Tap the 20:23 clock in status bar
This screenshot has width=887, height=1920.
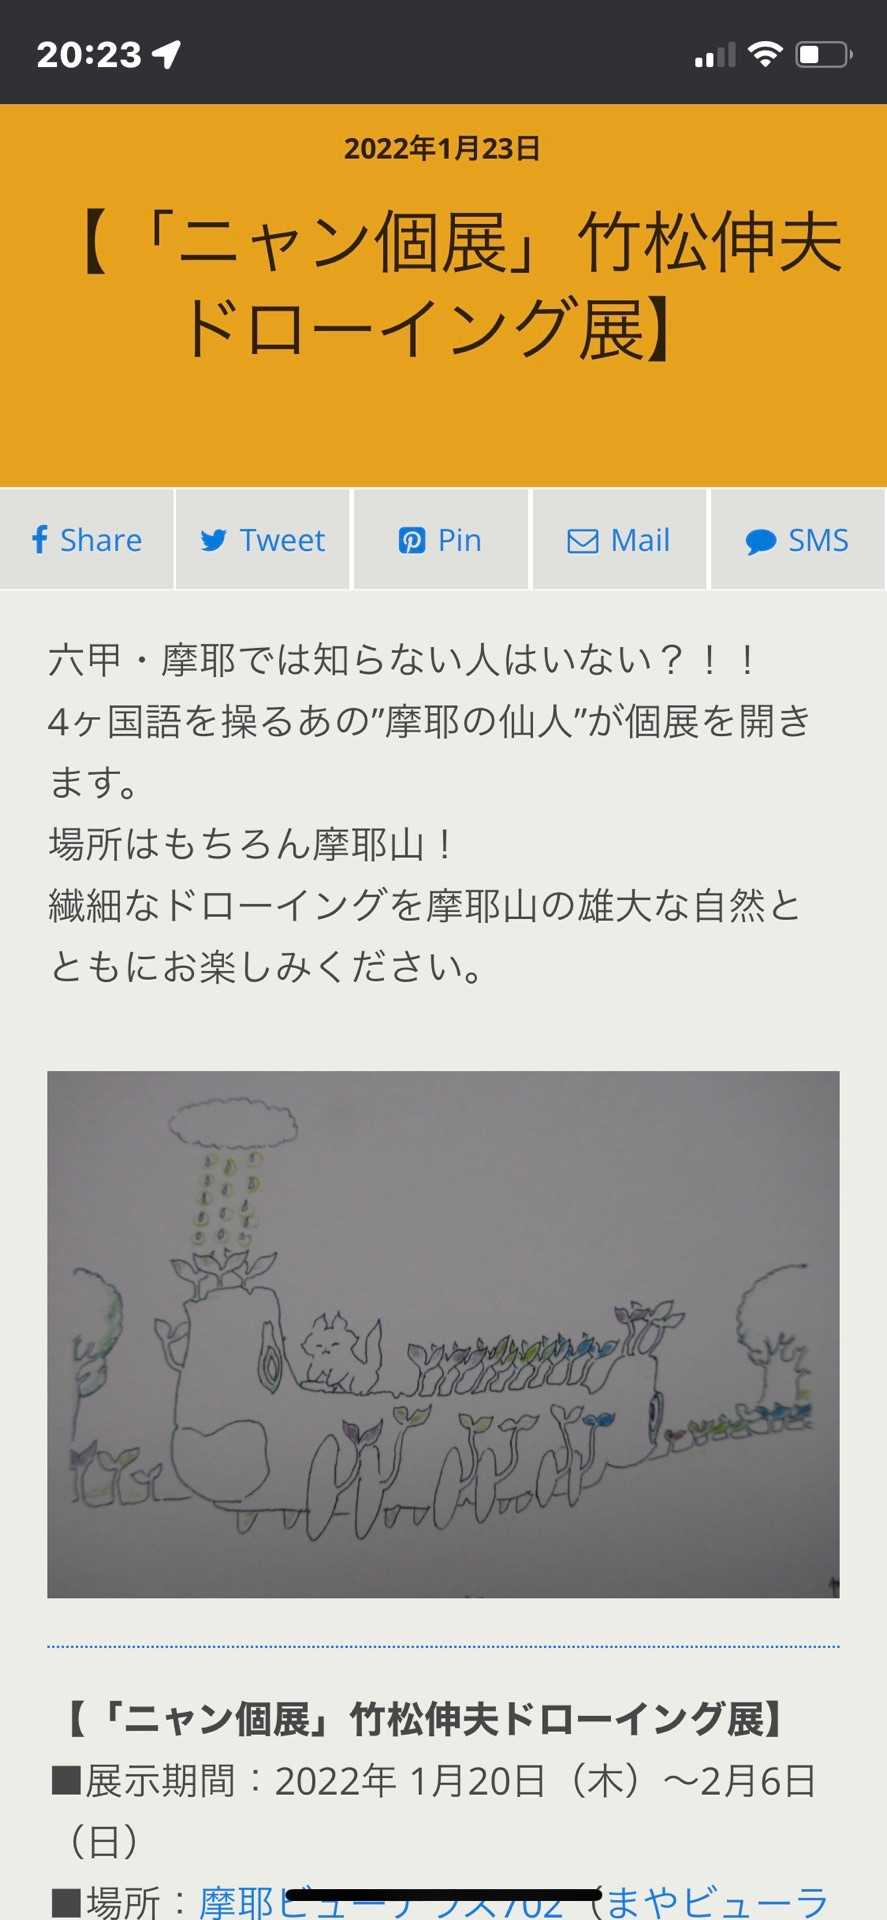[x=89, y=54]
